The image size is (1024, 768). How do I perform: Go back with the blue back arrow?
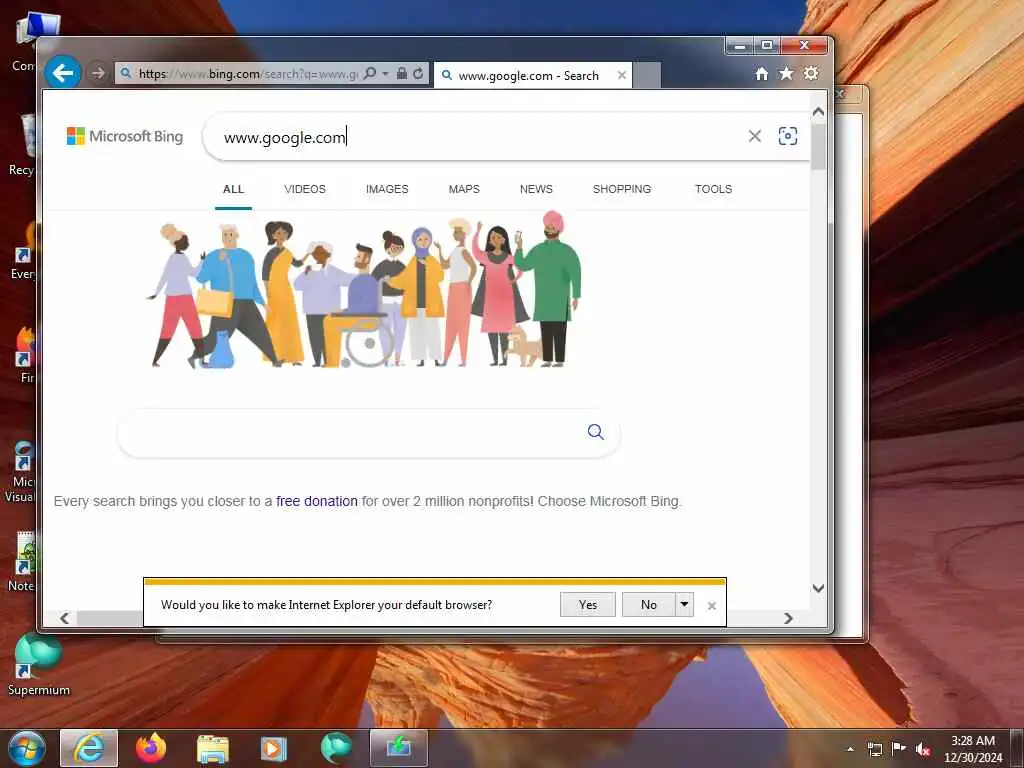[63, 72]
